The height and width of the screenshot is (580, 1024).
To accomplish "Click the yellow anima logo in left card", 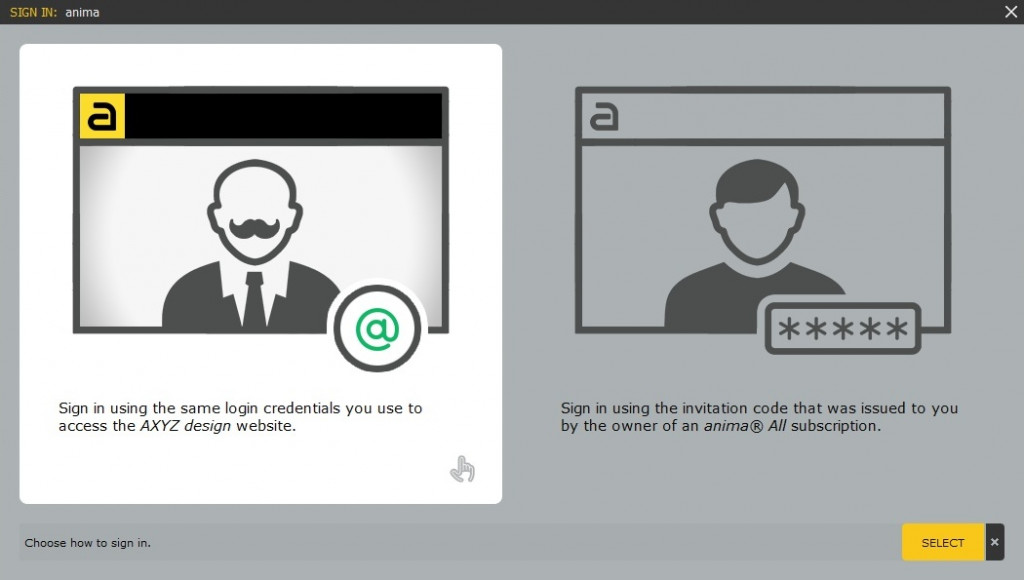I will click(102, 116).
